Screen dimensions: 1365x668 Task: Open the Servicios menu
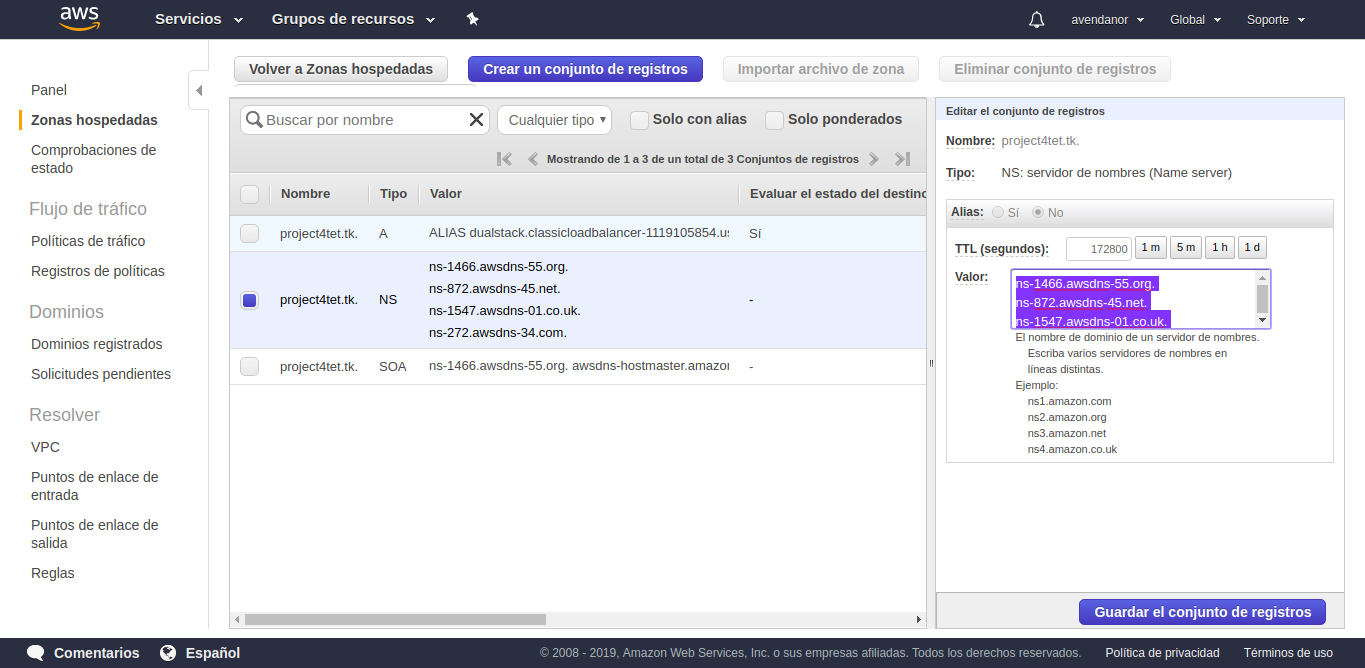coord(199,19)
